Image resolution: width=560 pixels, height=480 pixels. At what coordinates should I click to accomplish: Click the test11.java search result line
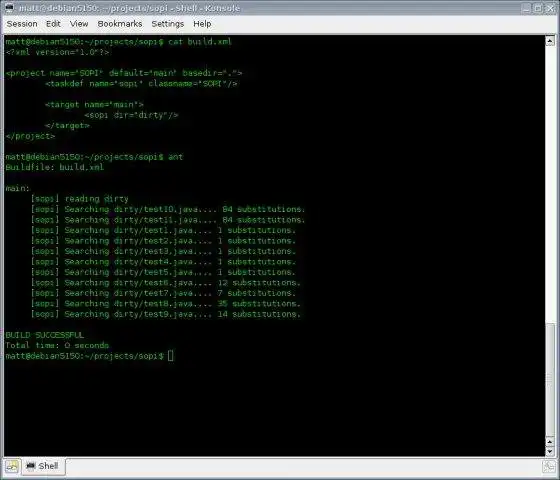tap(168, 220)
